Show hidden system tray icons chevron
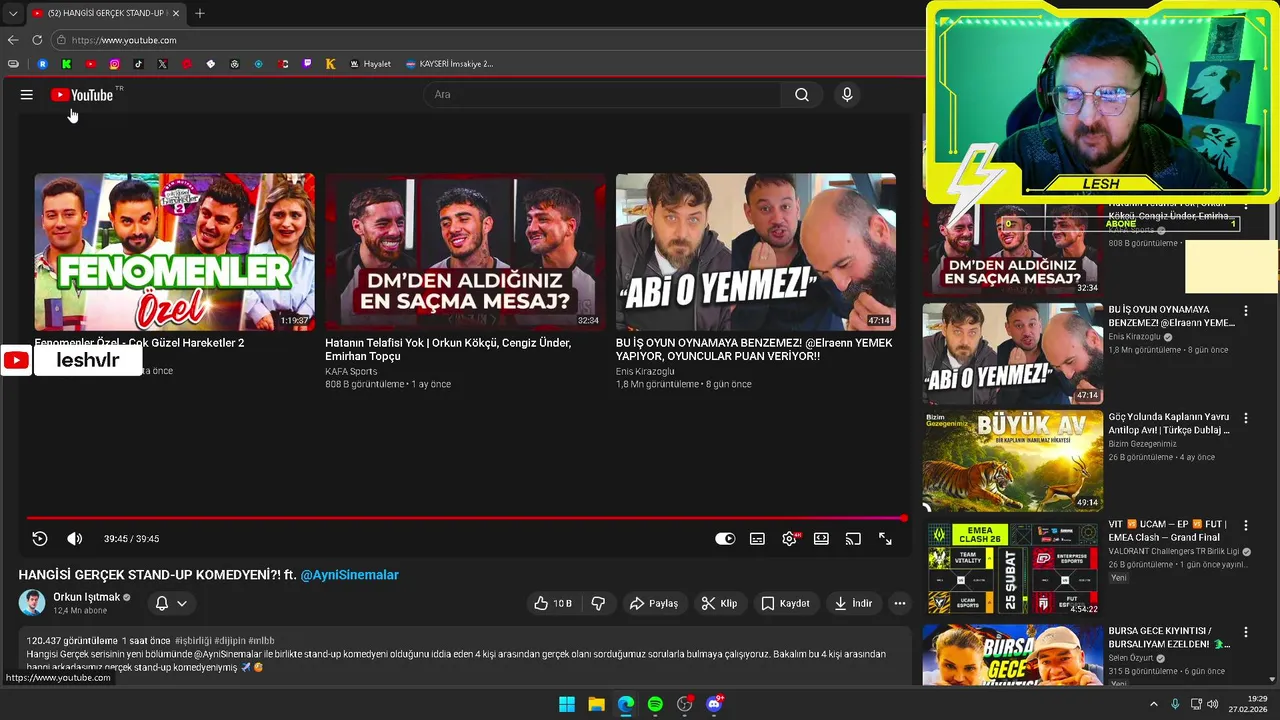The width and height of the screenshot is (1280, 720). [1153, 704]
